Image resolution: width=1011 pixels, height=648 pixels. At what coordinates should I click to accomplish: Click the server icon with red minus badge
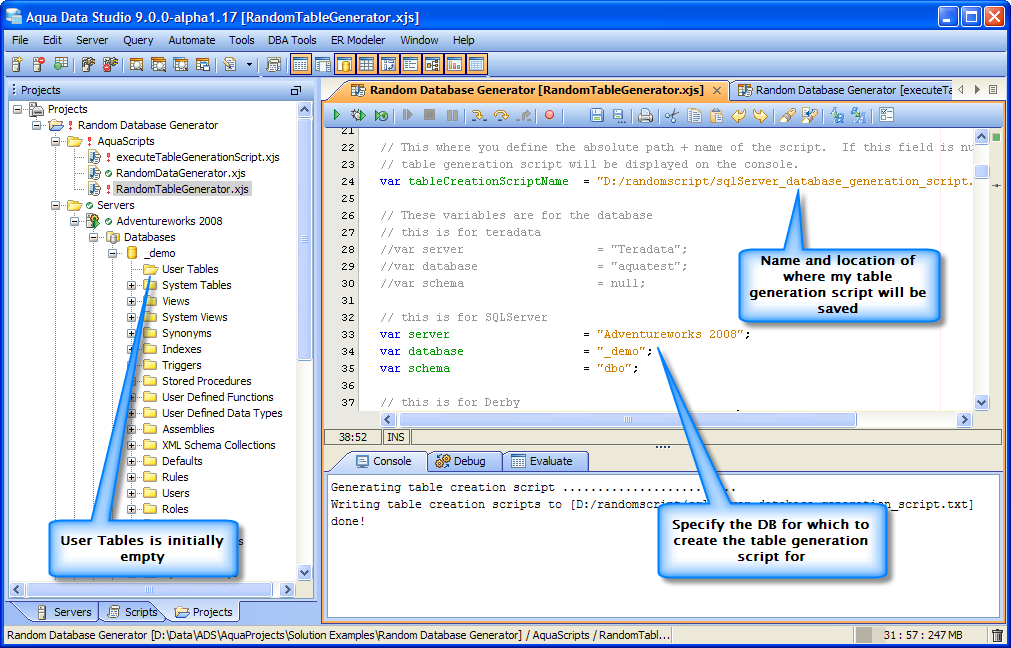tap(39, 64)
